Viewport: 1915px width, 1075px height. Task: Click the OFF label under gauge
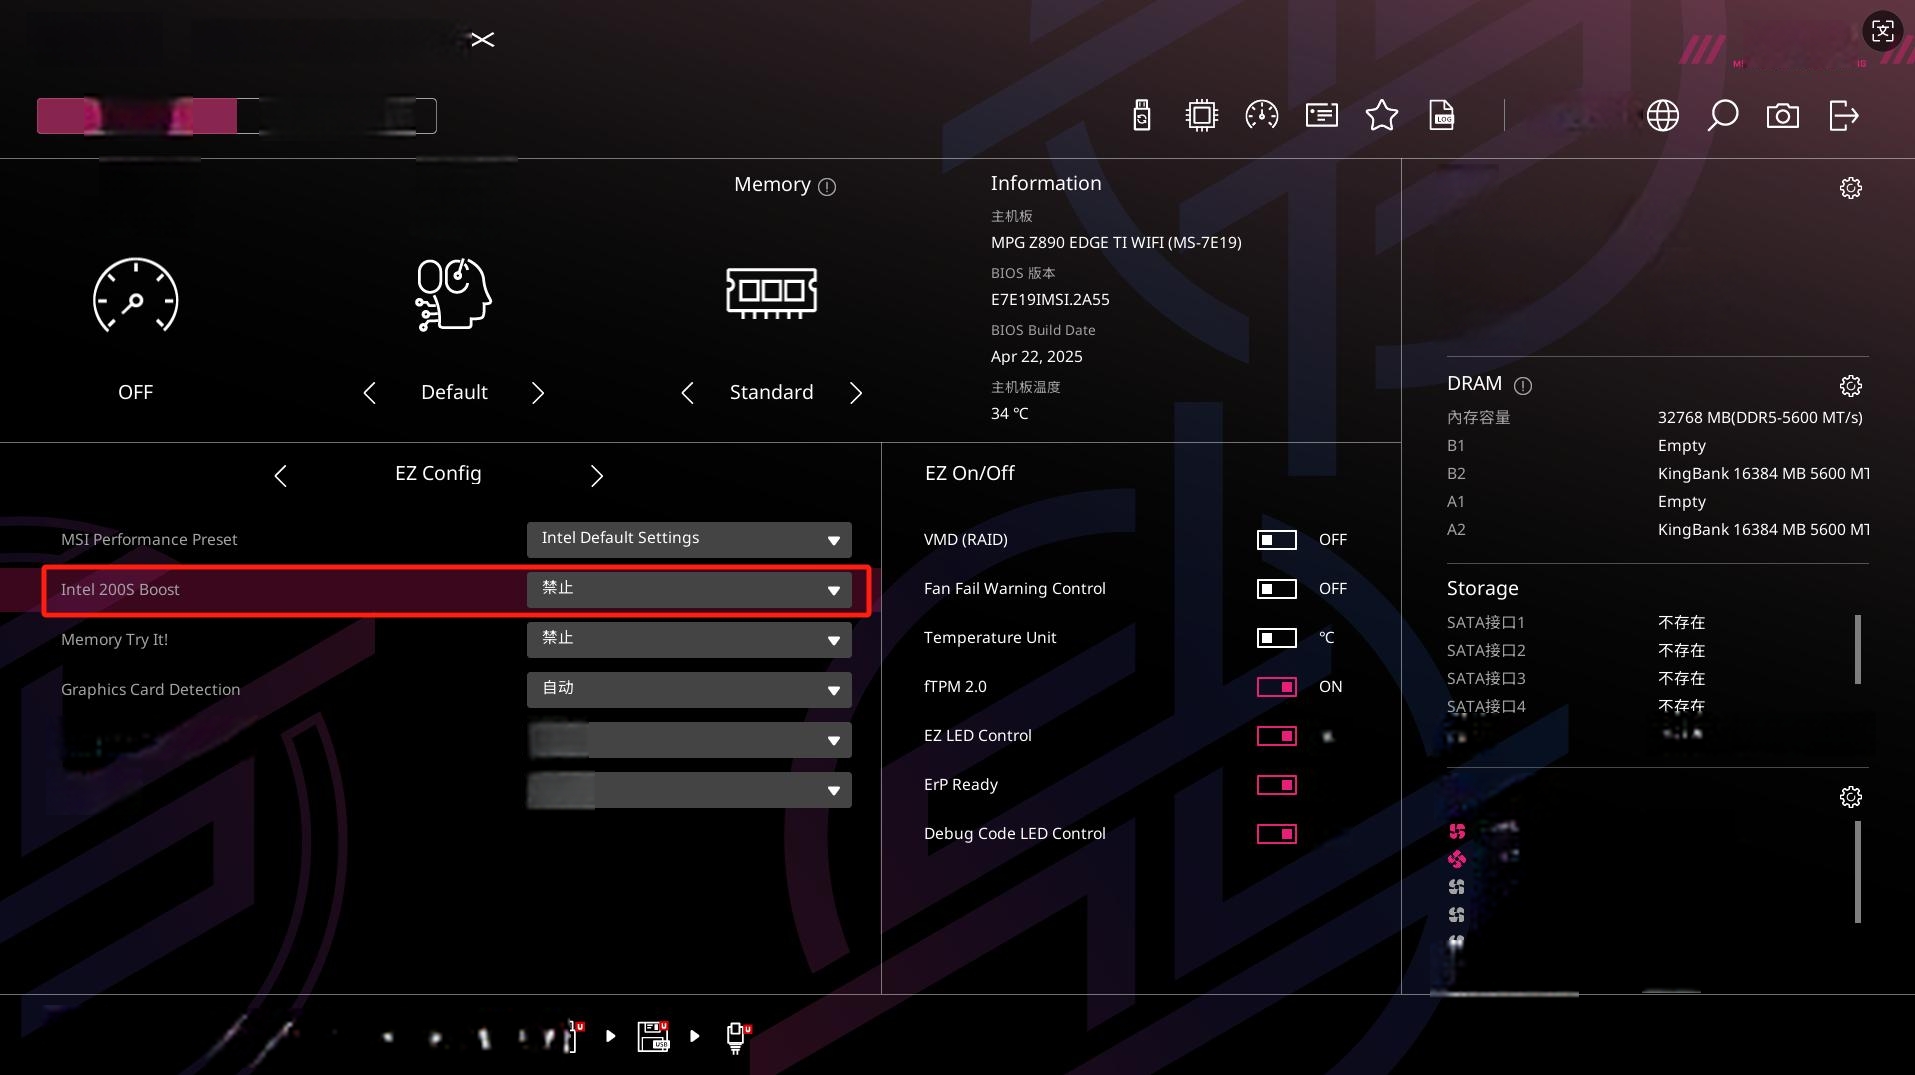pyautogui.click(x=135, y=393)
